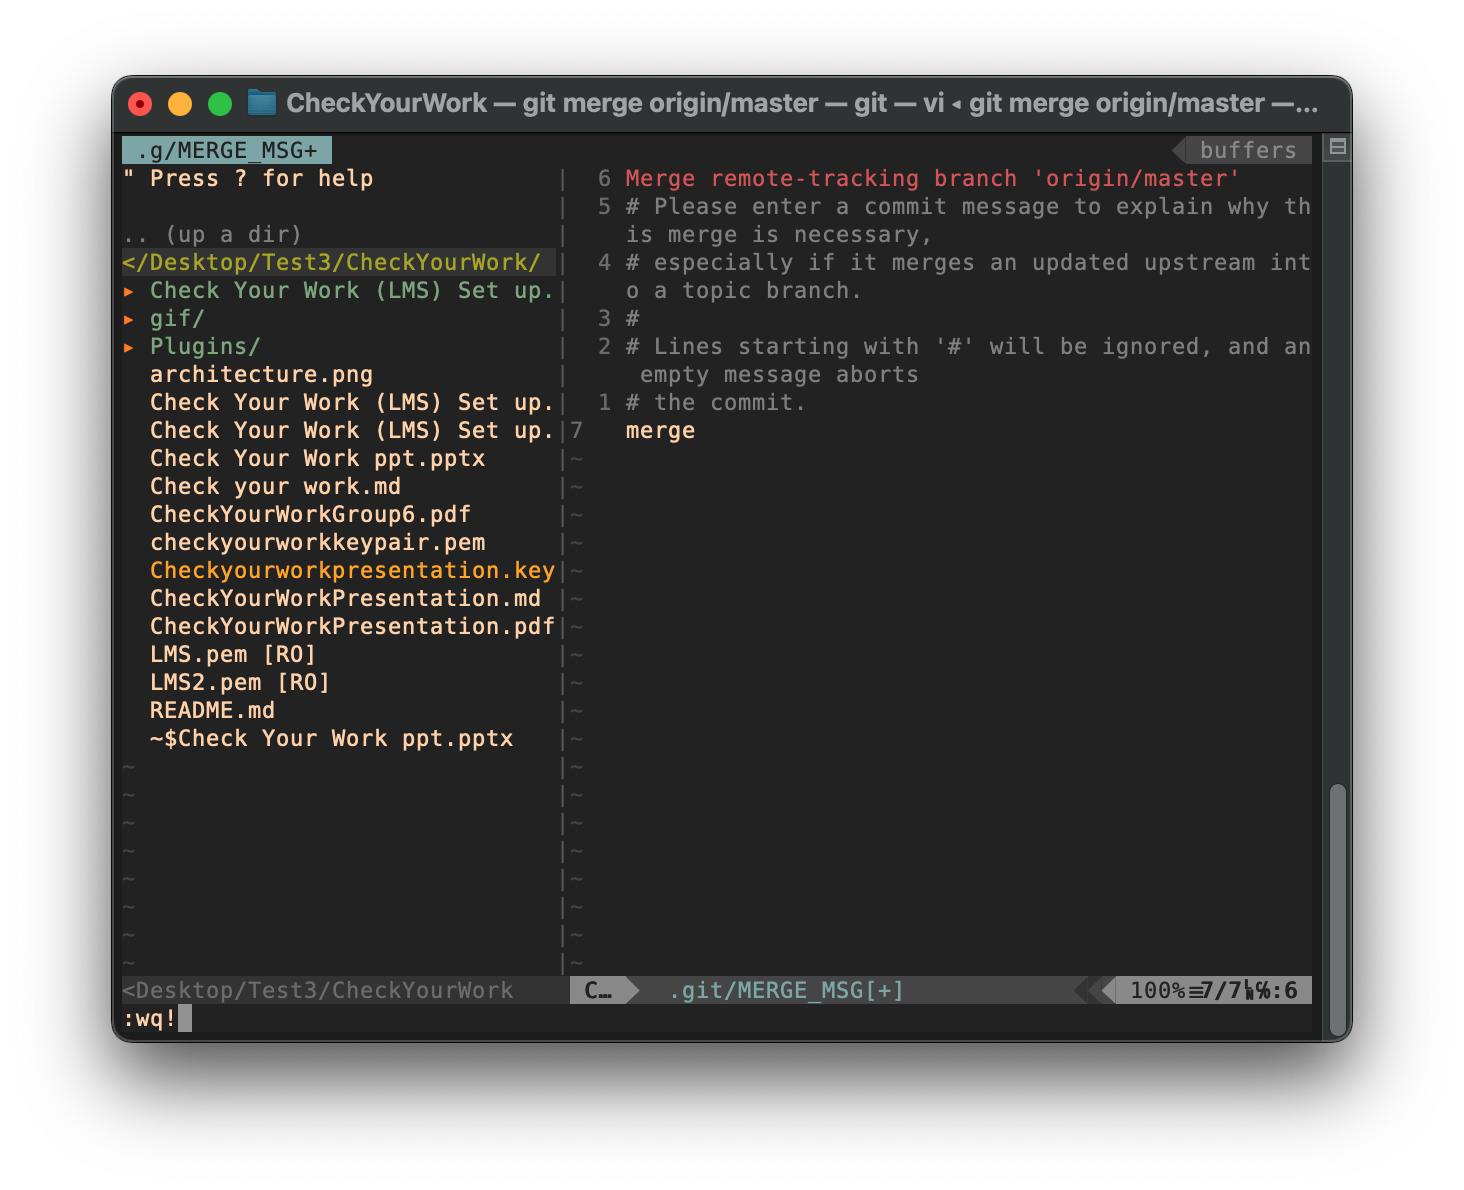Screen dimensions: 1464x1190
Task: Click the '# the commit.' comment line
Action: click(x=716, y=402)
